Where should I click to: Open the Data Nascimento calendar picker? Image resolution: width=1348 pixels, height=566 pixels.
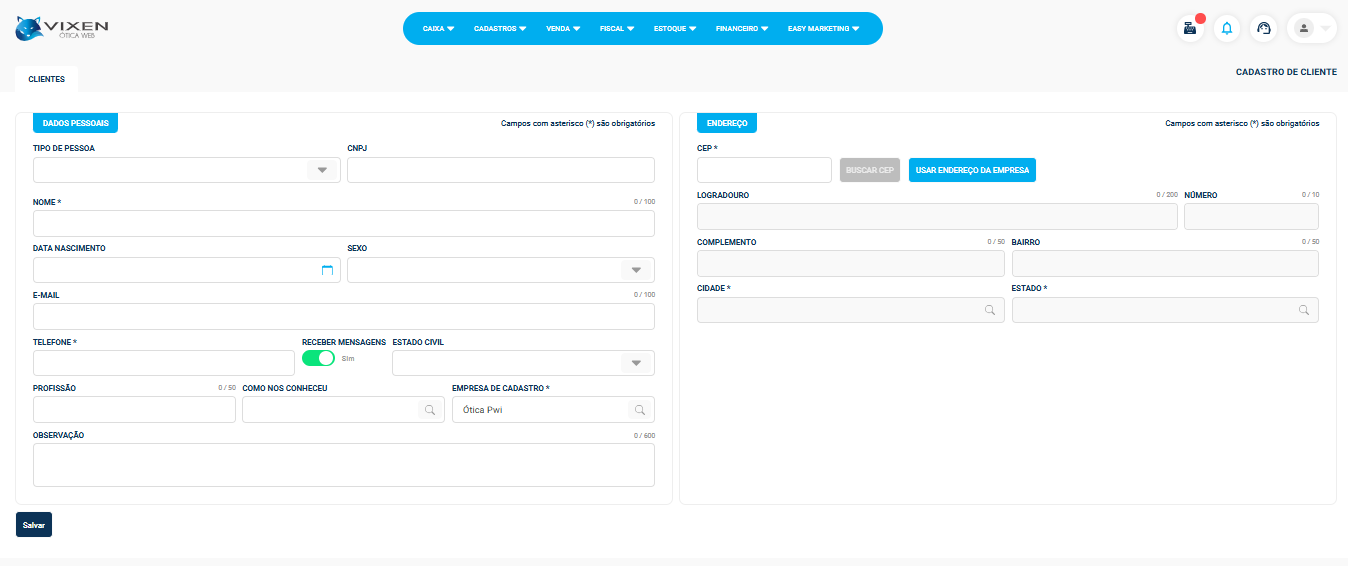tap(326, 270)
